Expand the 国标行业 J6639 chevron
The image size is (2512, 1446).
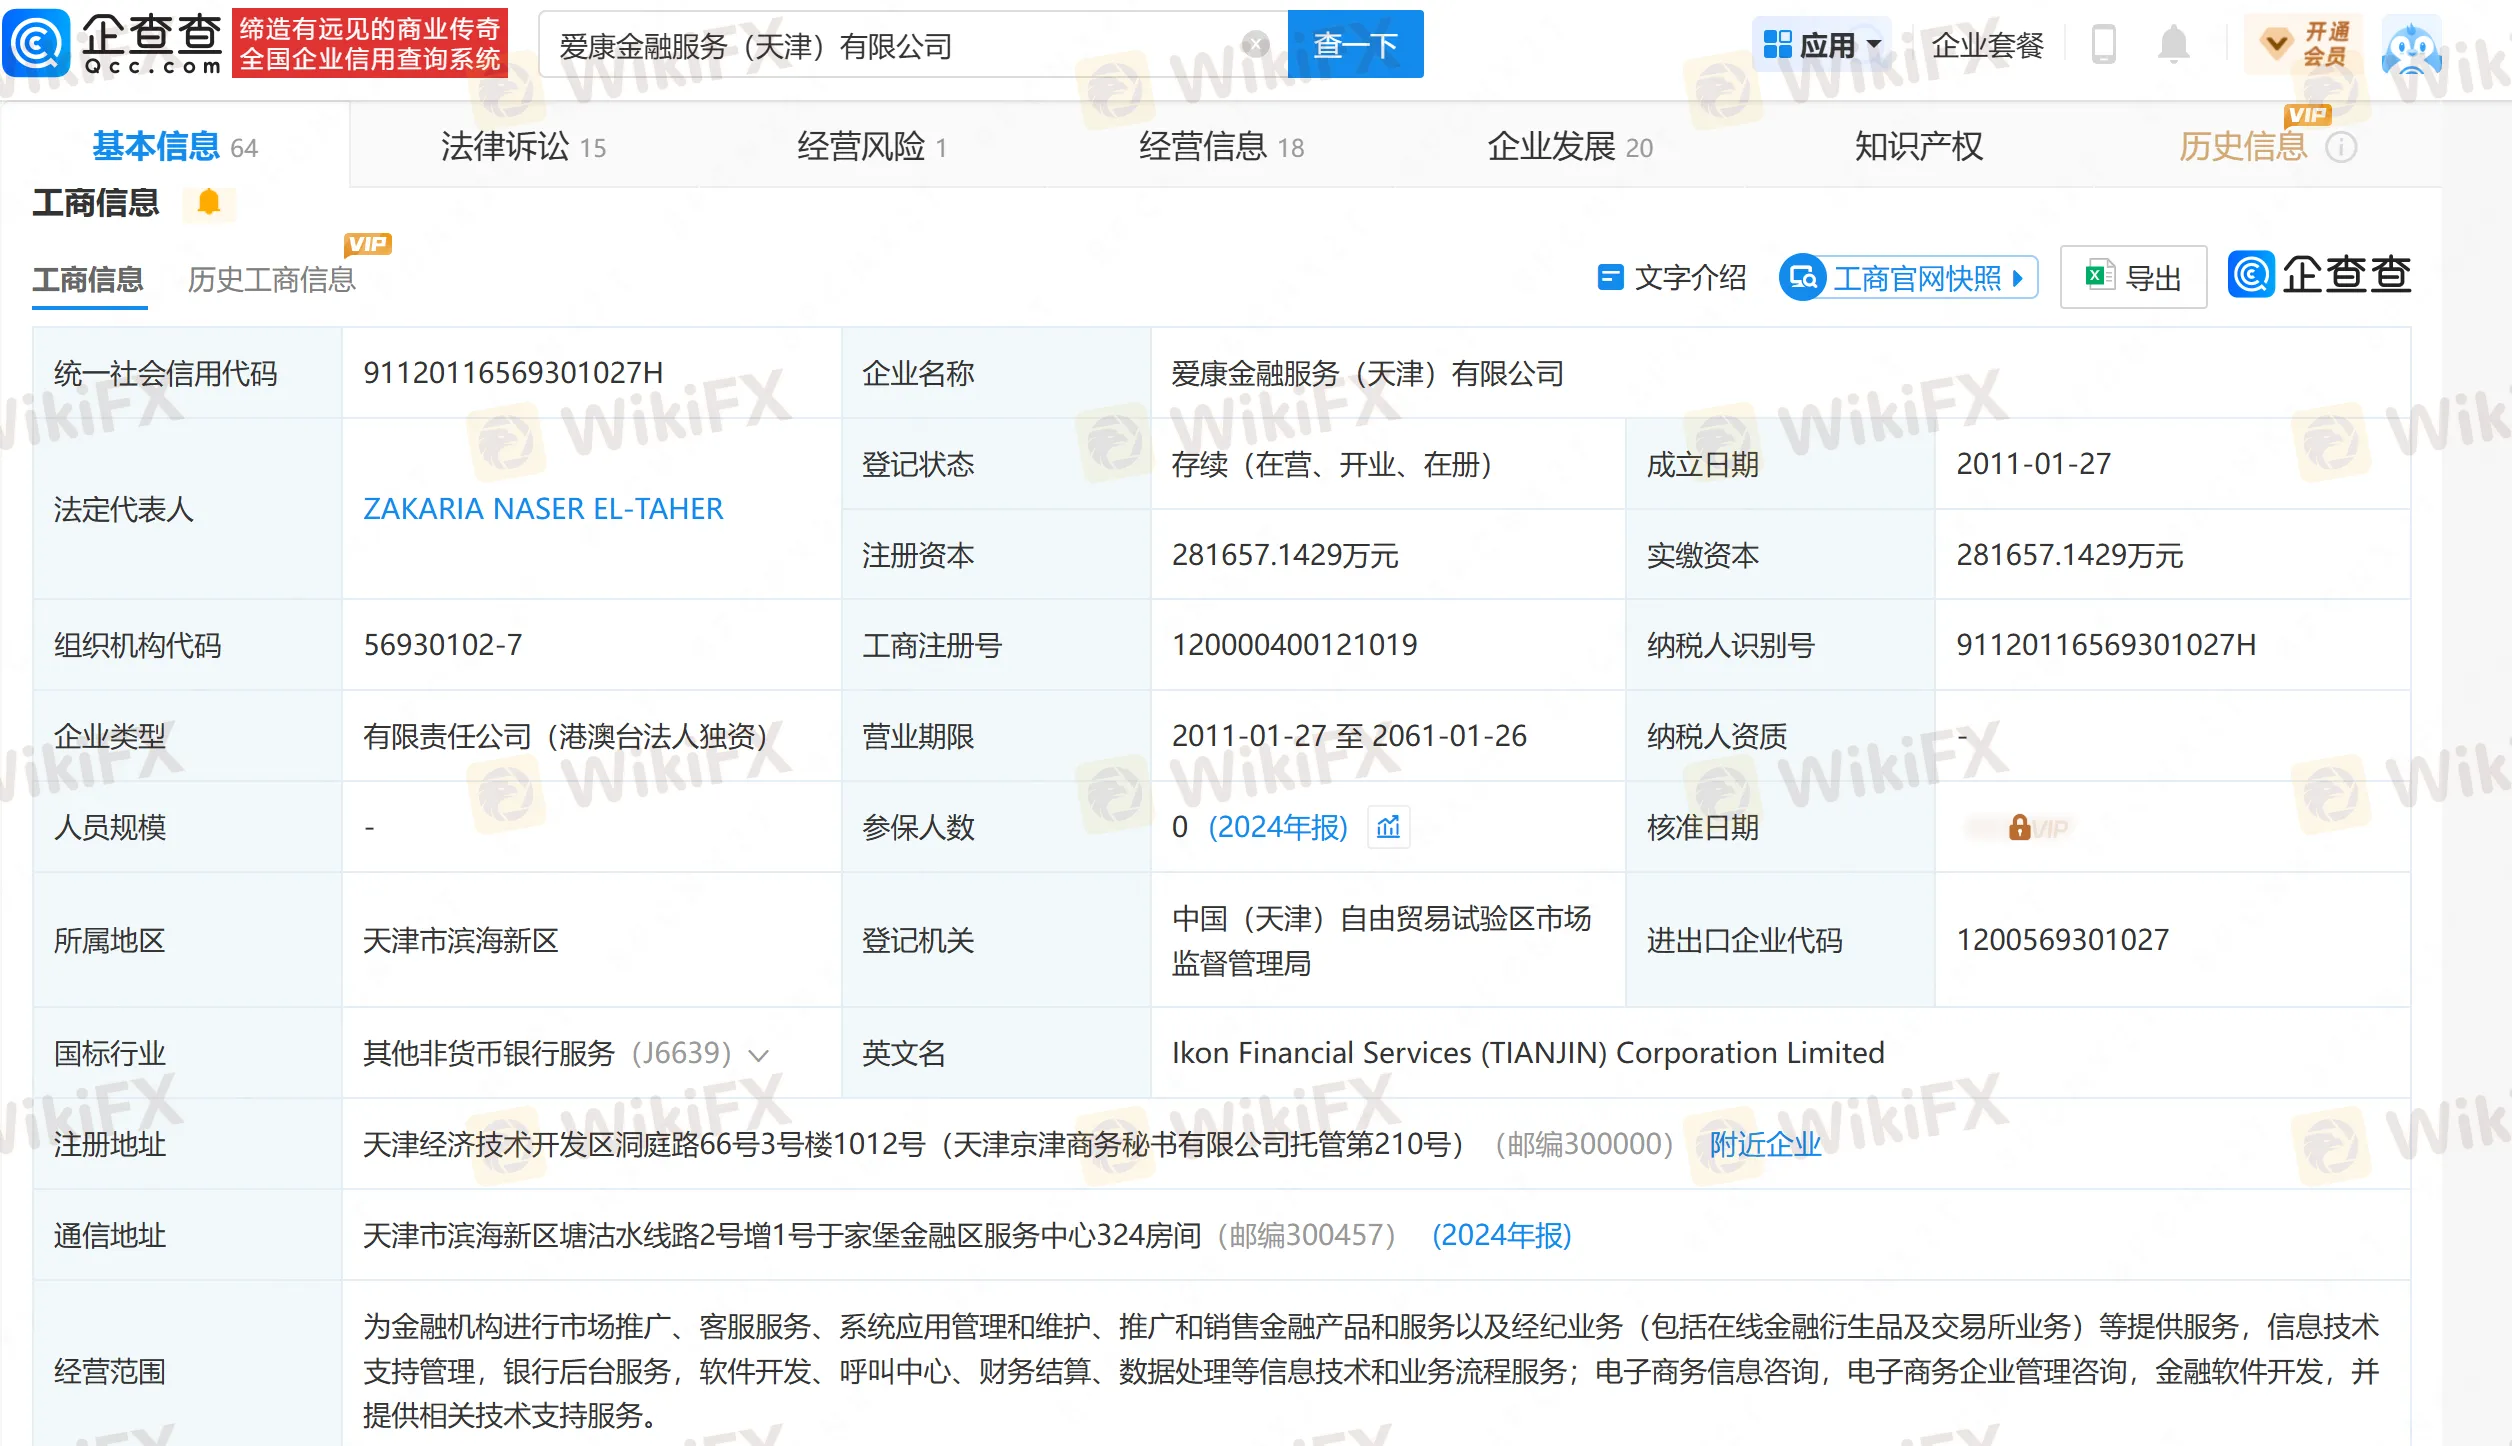pyautogui.click(x=758, y=1055)
